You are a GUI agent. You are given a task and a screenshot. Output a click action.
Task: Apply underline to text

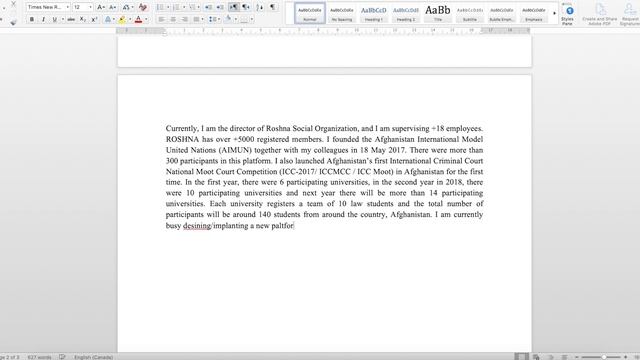[55, 20]
